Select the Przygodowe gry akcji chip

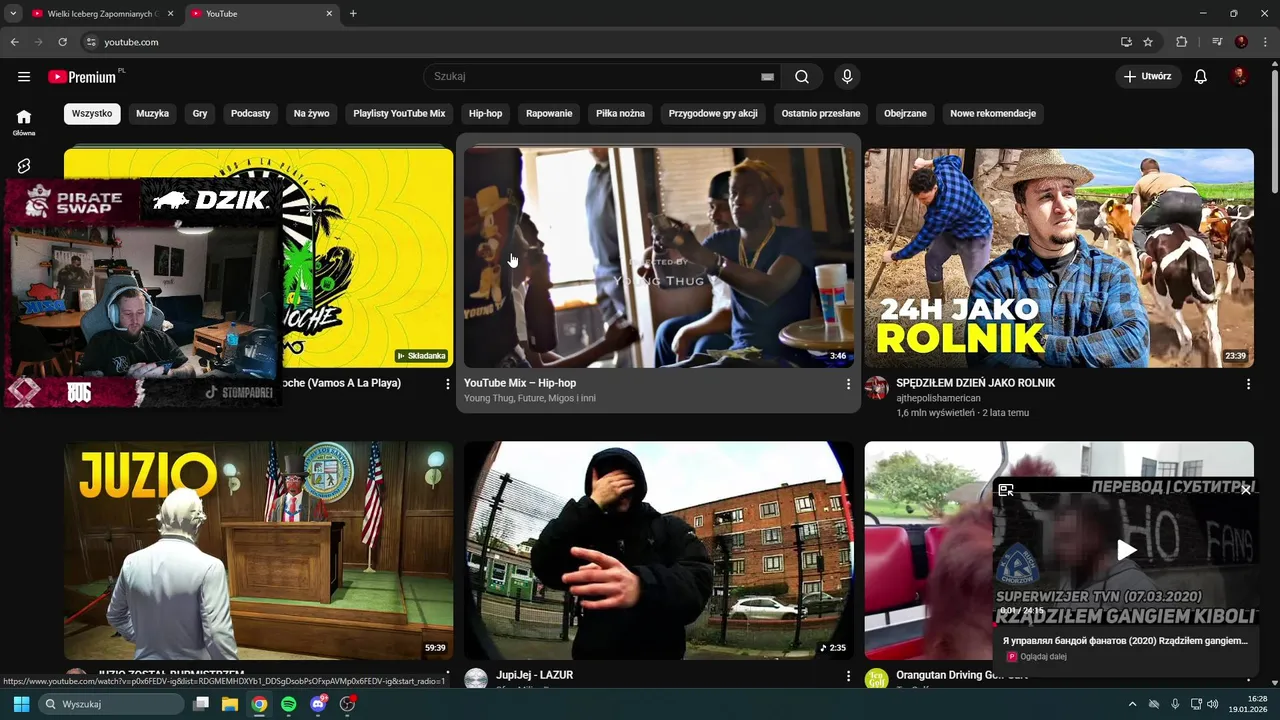point(713,114)
